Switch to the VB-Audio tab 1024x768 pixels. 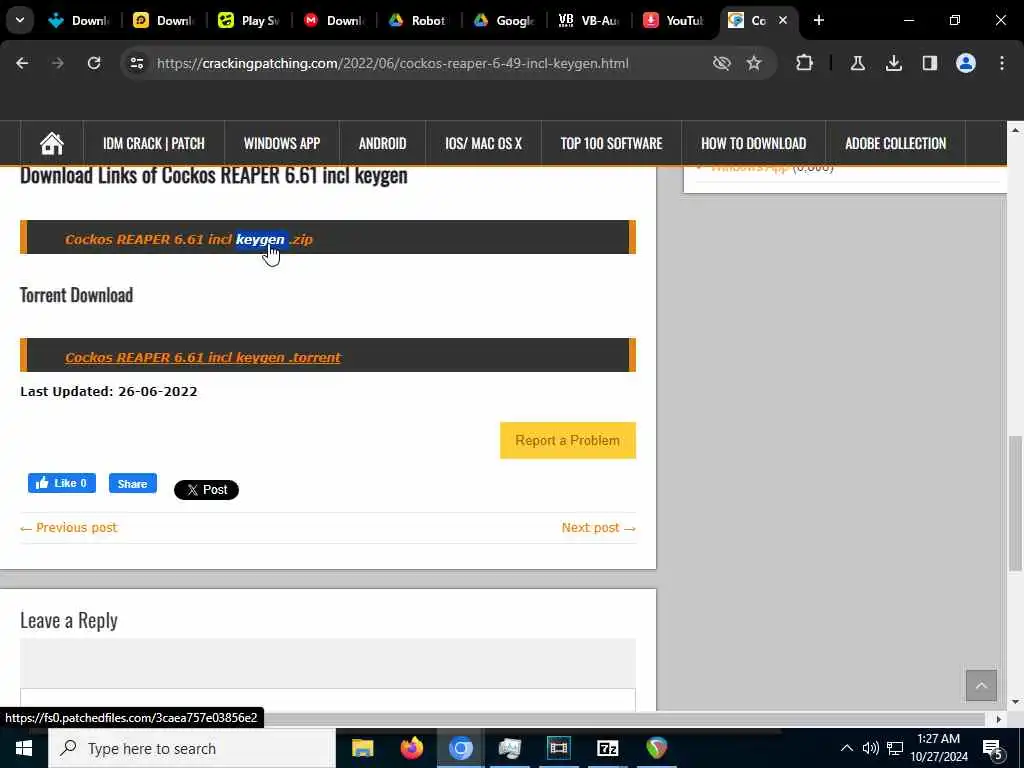click(x=588, y=20)
